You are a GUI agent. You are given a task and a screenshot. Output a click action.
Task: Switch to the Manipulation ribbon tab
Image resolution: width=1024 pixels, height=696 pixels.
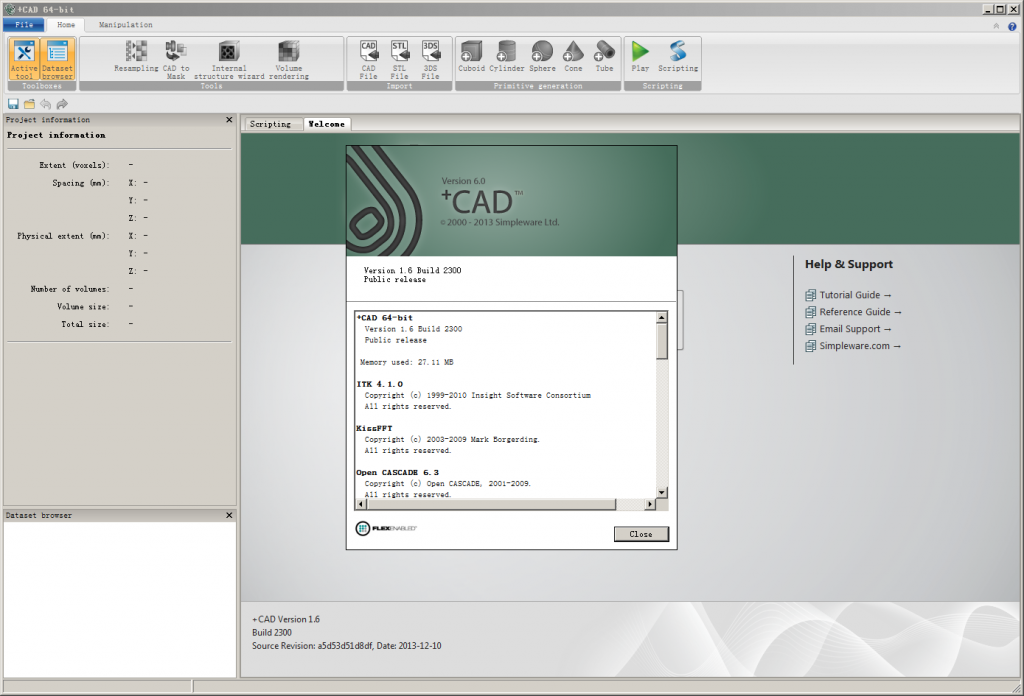pyautogui.click(x=125, y=25)
